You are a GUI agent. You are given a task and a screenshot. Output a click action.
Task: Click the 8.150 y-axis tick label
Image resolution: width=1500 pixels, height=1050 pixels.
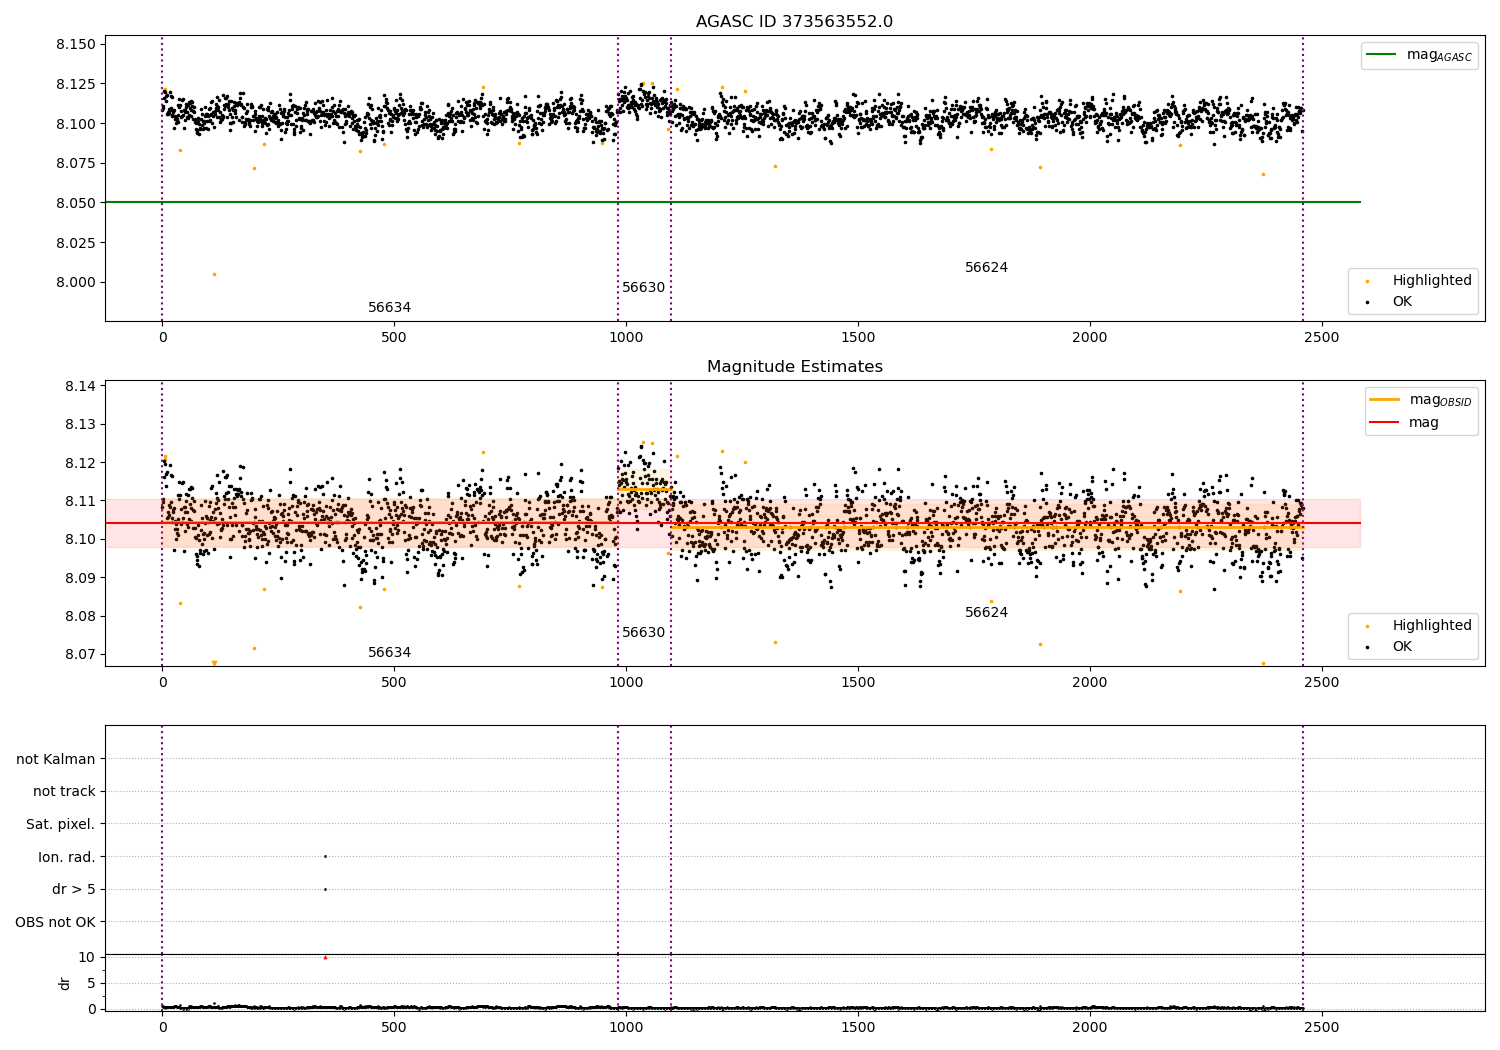(76, 45)
